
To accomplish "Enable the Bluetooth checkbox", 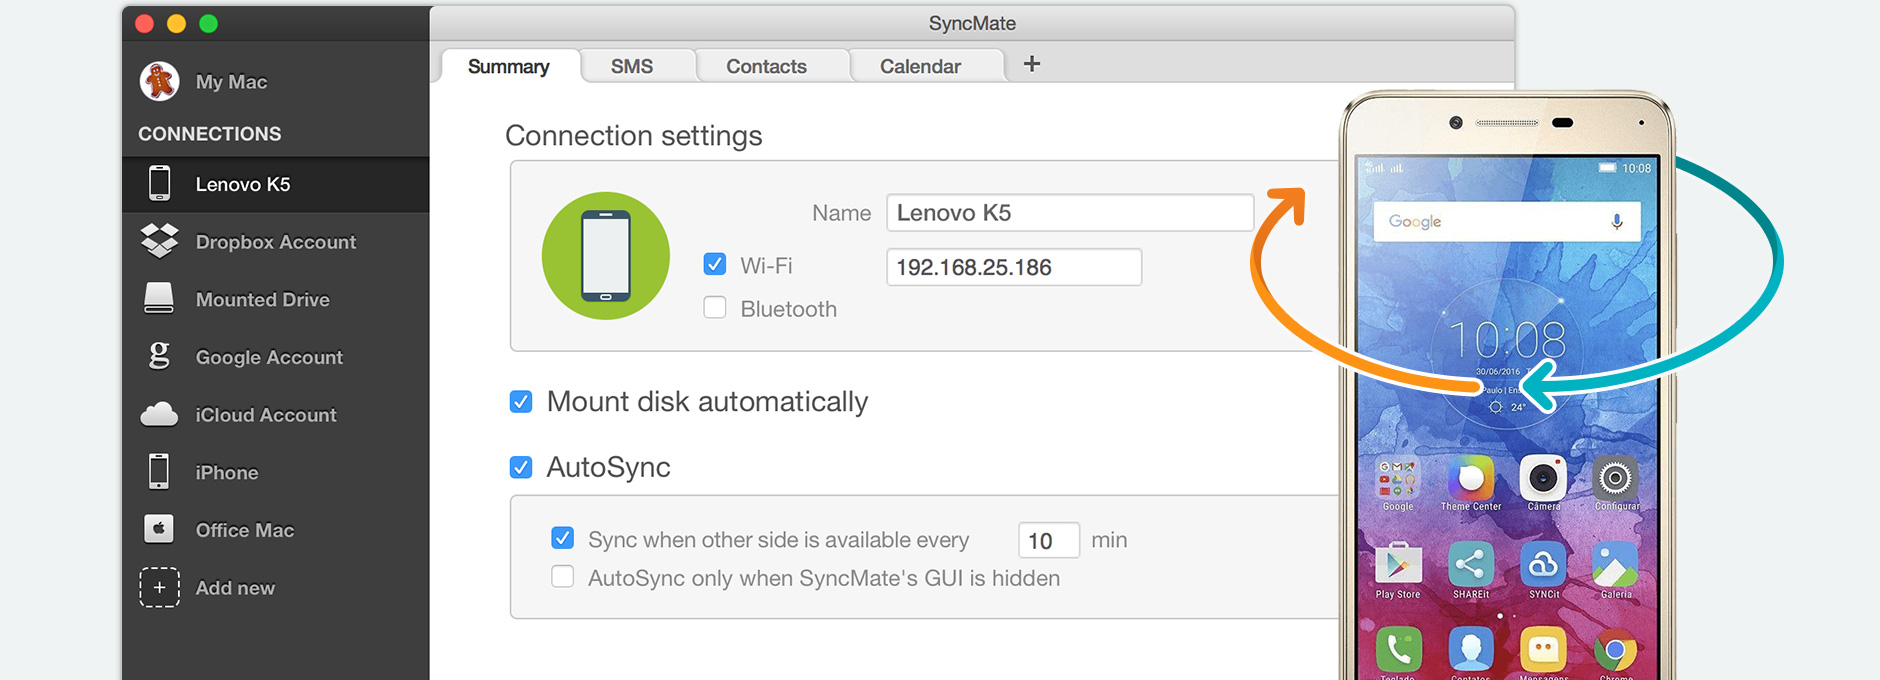I will pyautogui.click(x=714, y=308).
